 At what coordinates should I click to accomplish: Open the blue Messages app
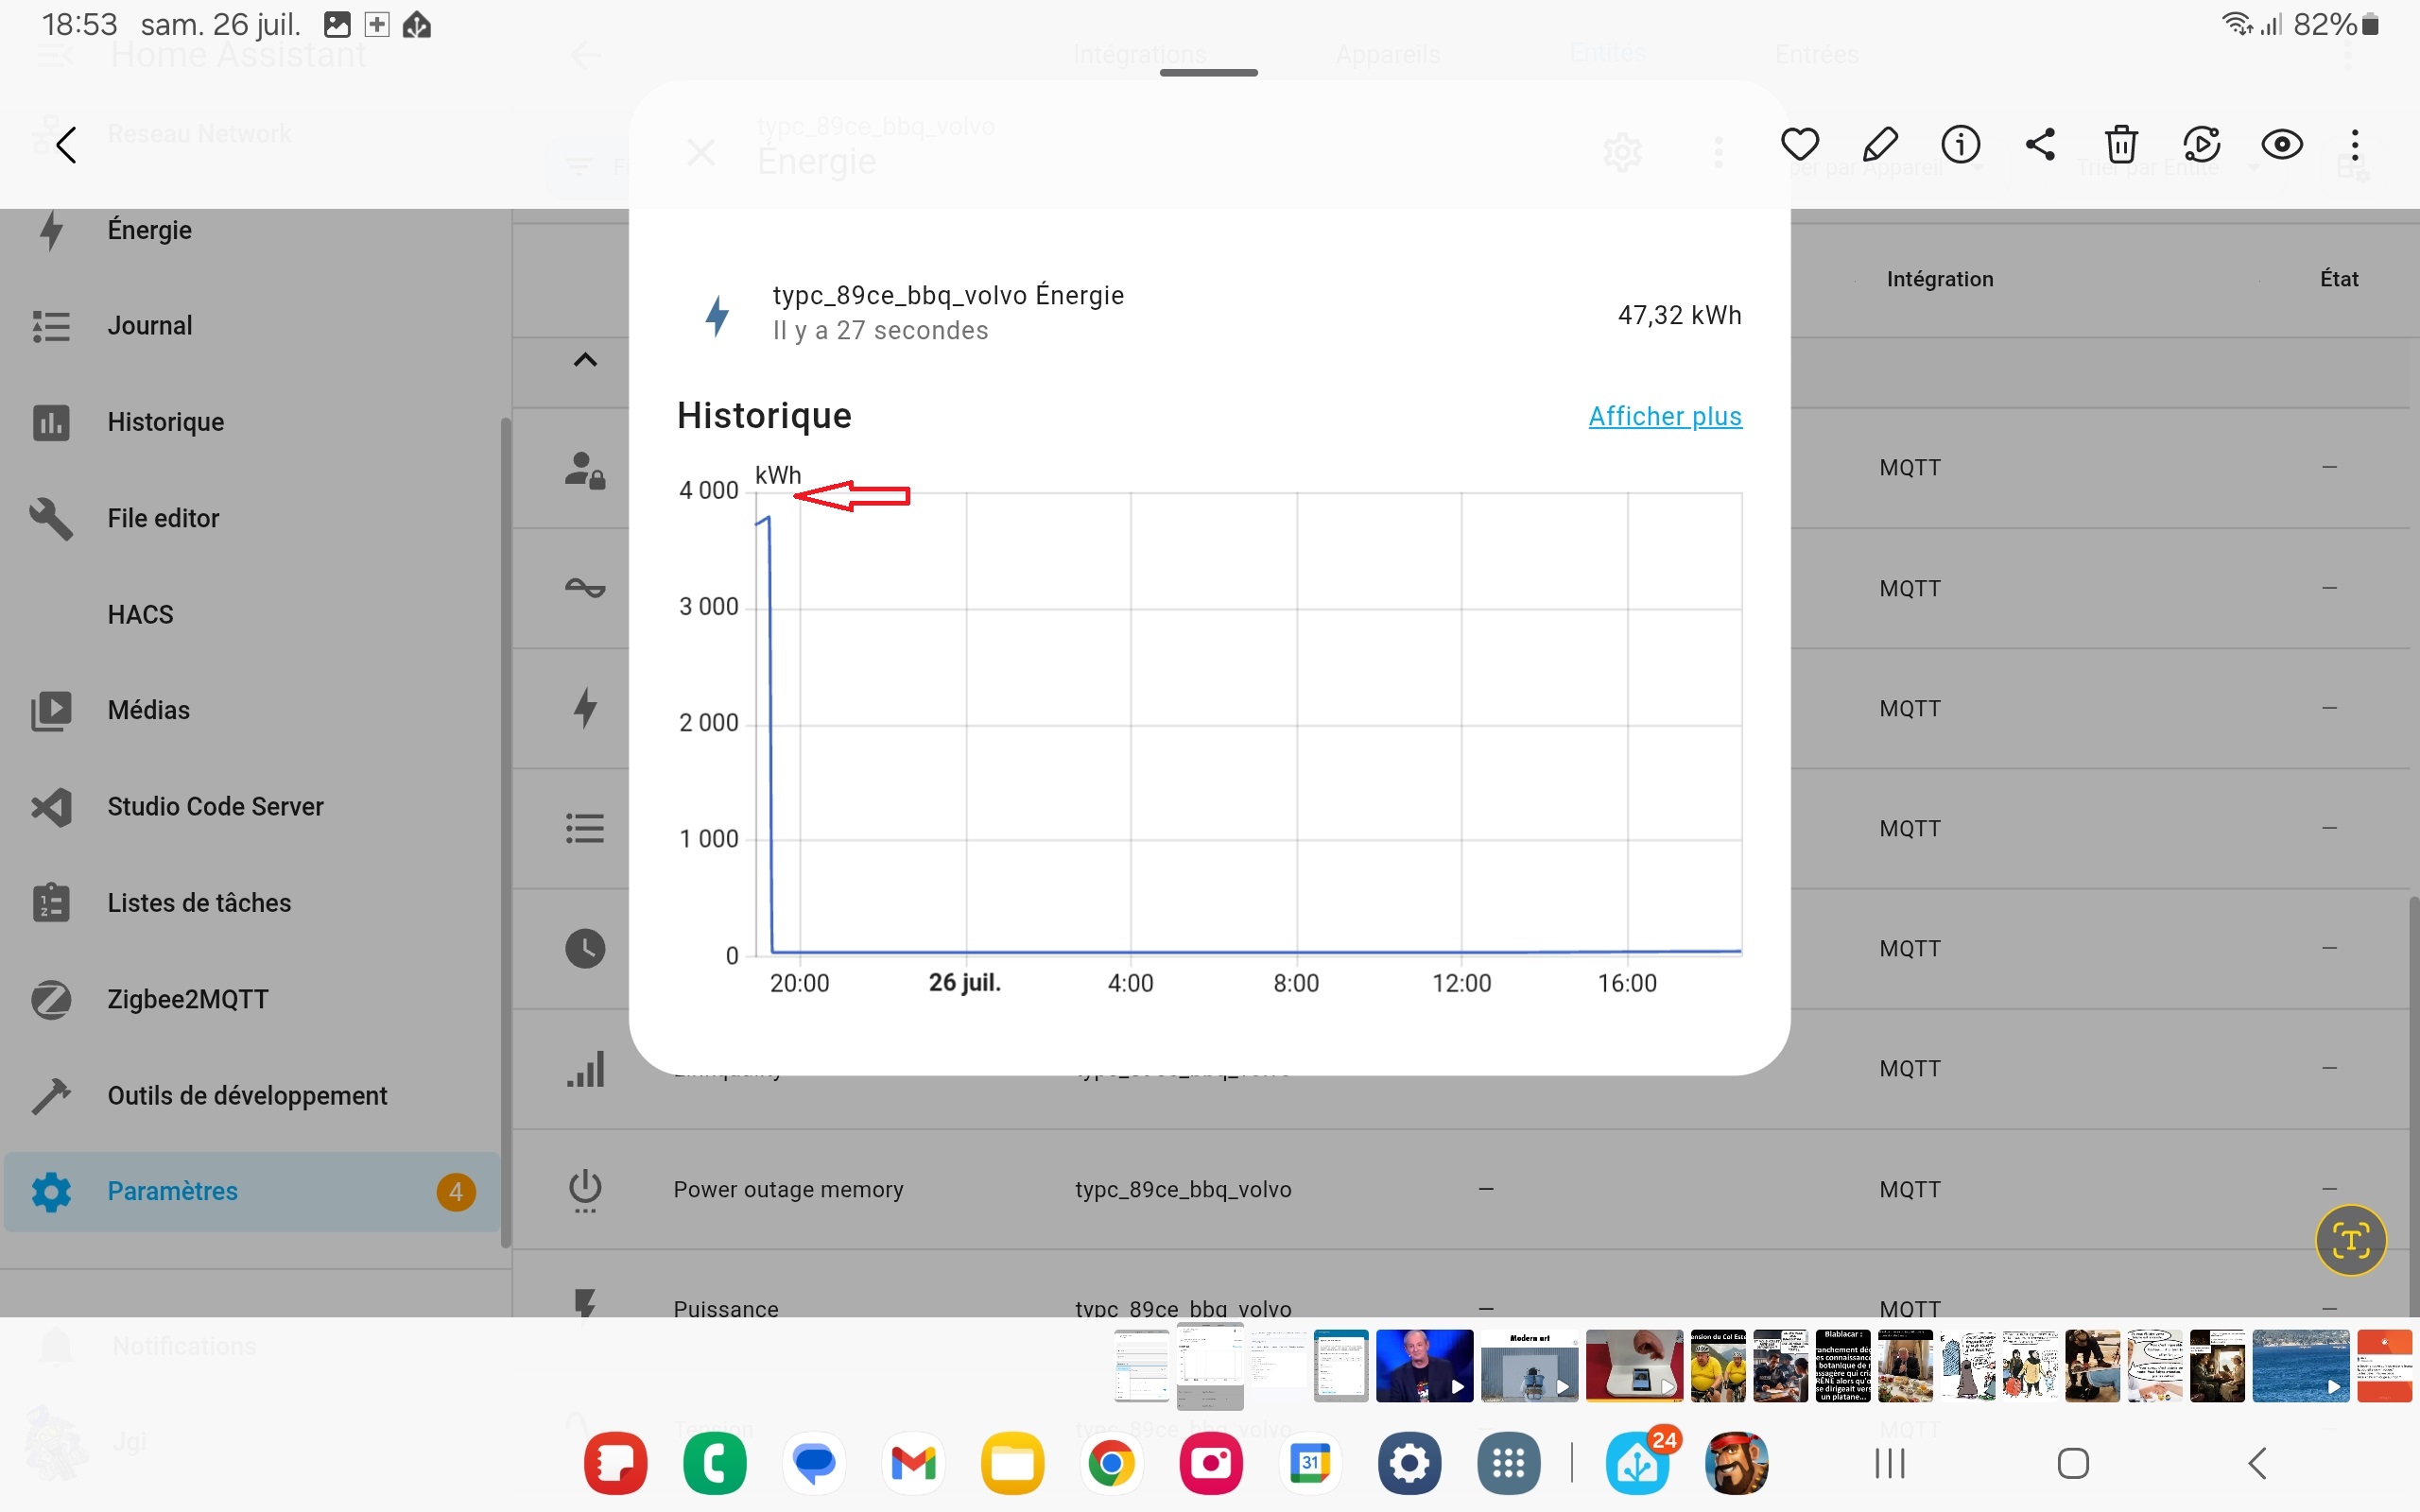814,1463
